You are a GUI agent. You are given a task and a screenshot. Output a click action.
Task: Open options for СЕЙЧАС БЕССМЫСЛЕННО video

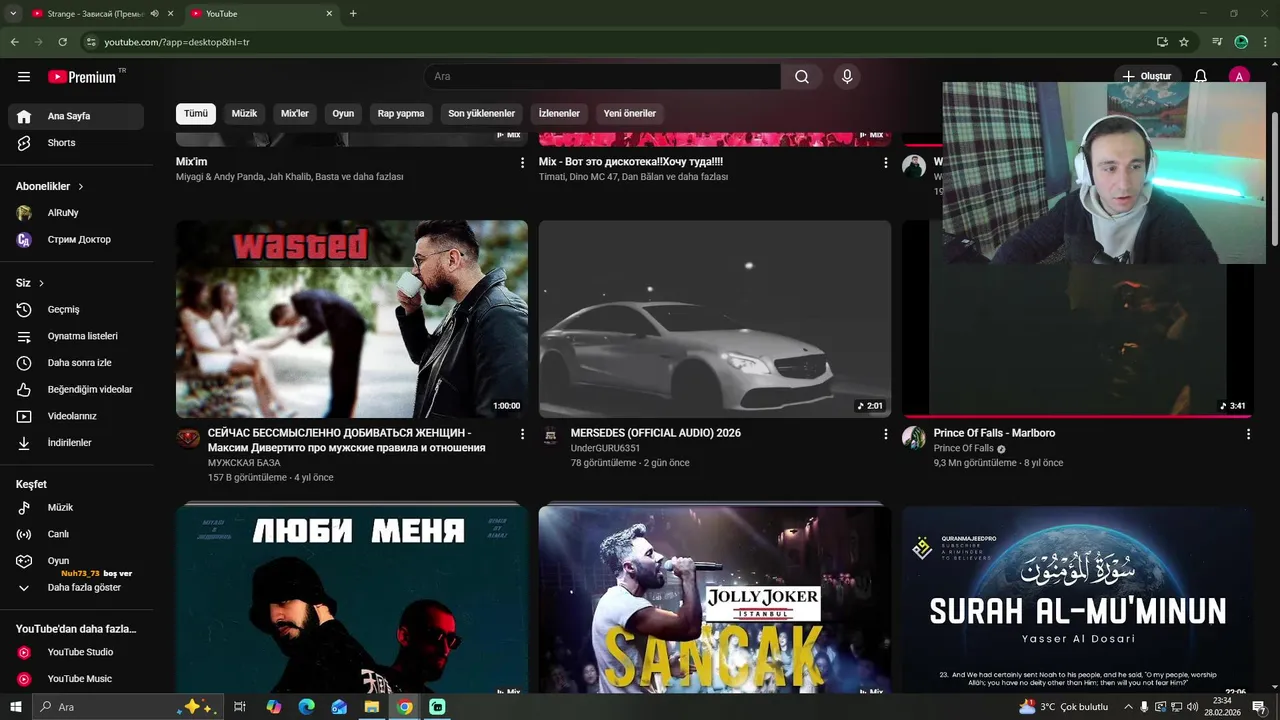[522, 434]
